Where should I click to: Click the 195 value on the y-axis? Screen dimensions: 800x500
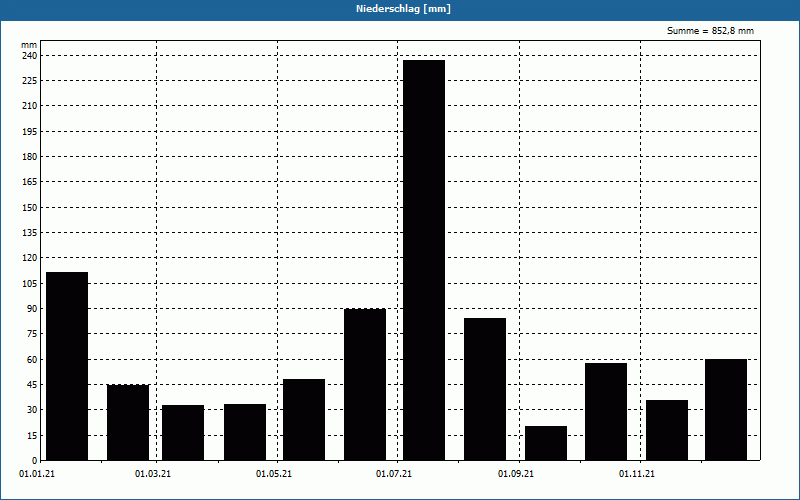(x=30, y=131)
